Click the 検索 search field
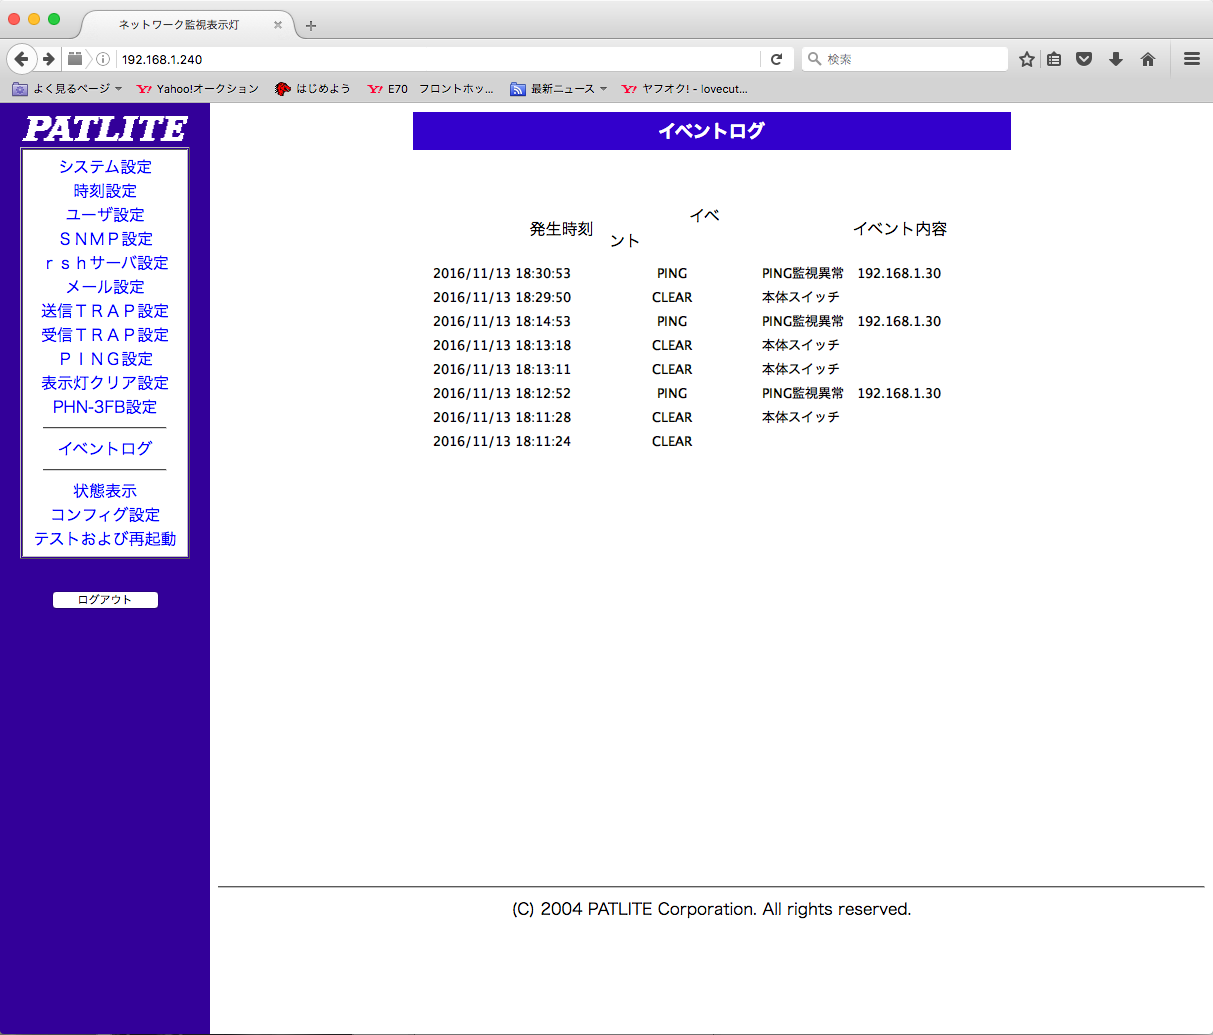The width and height of the screenshot is (1213, 1035). (905, 59)
